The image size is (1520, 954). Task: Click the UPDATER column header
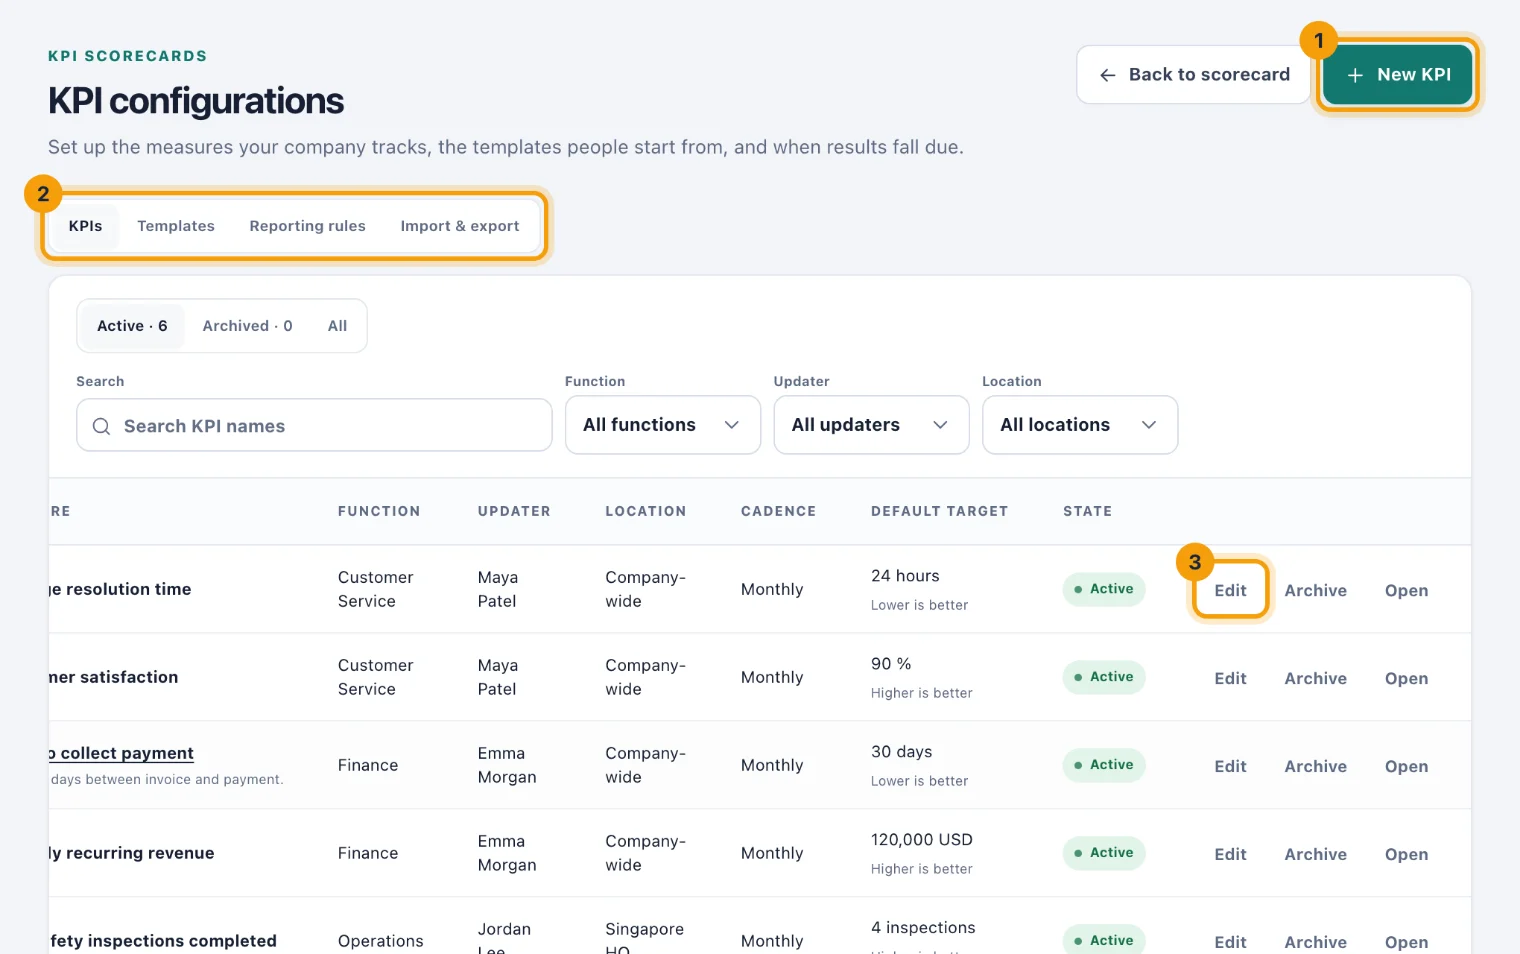514,511
